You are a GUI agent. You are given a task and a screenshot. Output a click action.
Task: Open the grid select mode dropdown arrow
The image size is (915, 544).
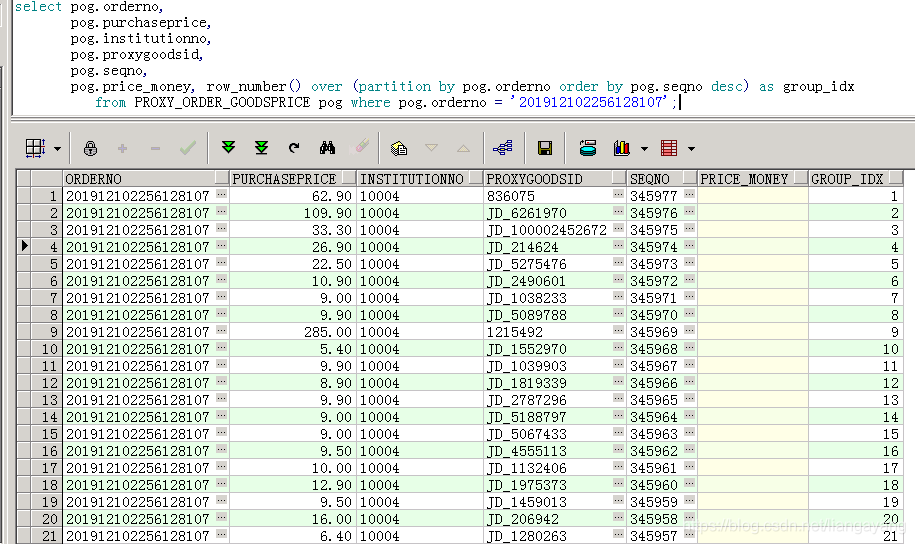click(x=57, y=149)
